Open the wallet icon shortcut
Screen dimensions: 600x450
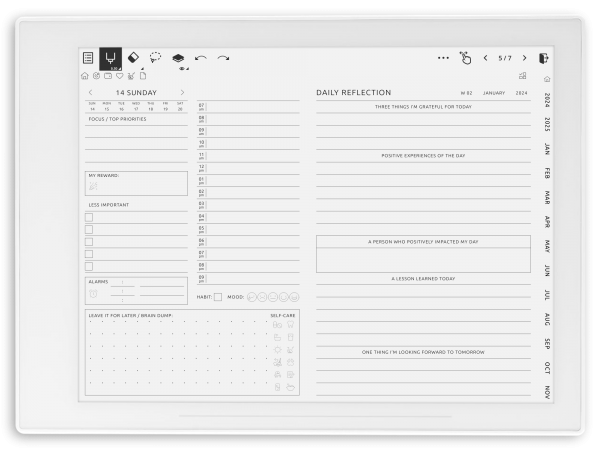point(108,76)
